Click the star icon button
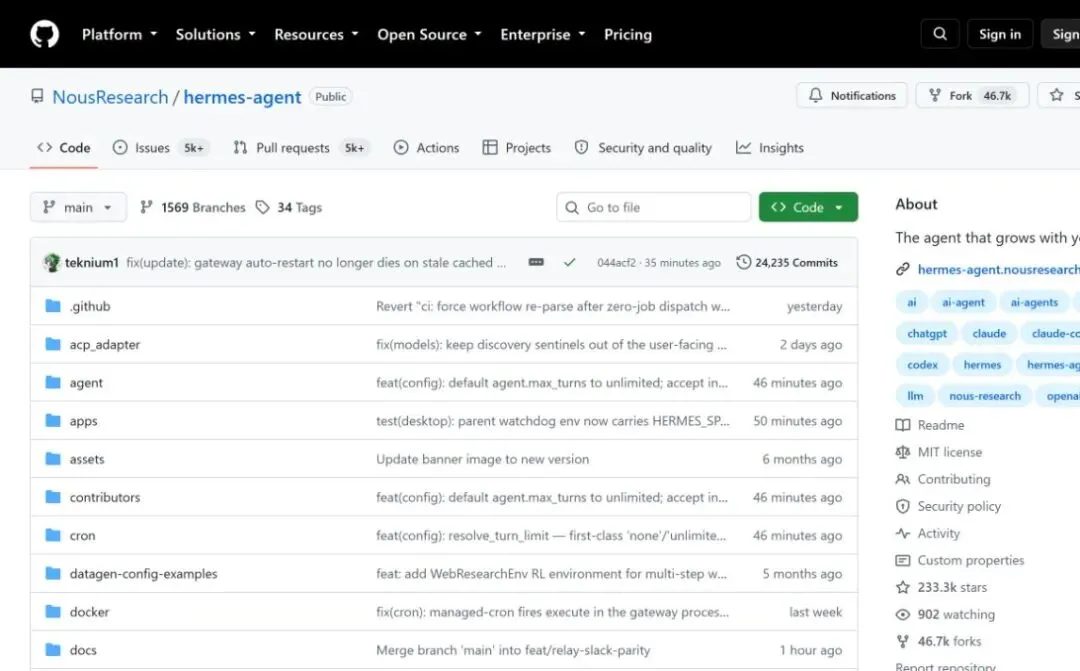 click(x=1057, y=95)
